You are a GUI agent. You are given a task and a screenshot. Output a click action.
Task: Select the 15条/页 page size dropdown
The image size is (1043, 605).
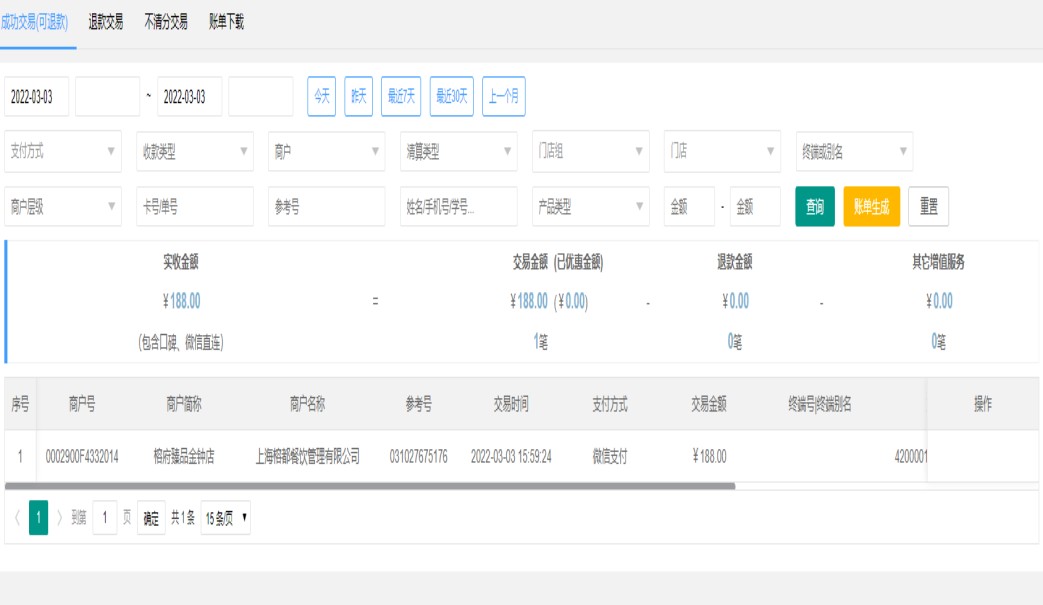click(226, 518)
